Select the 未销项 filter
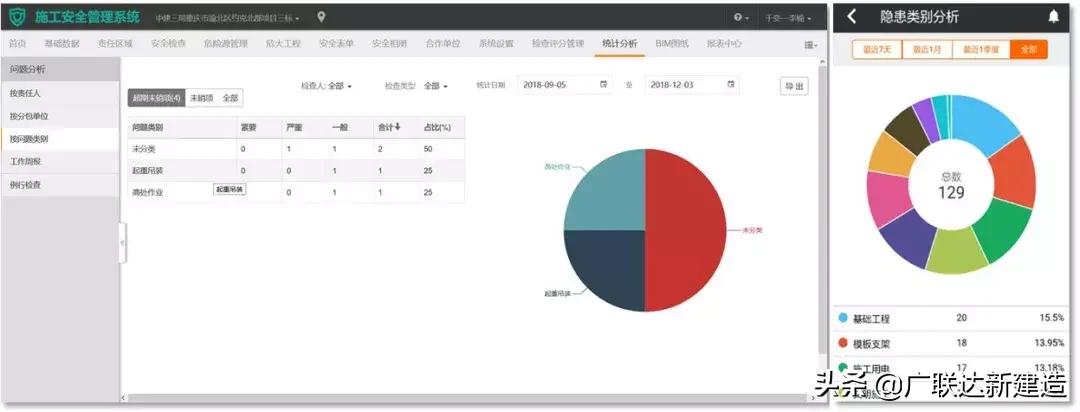1080x412 pixels. click(x=200, y=98)
